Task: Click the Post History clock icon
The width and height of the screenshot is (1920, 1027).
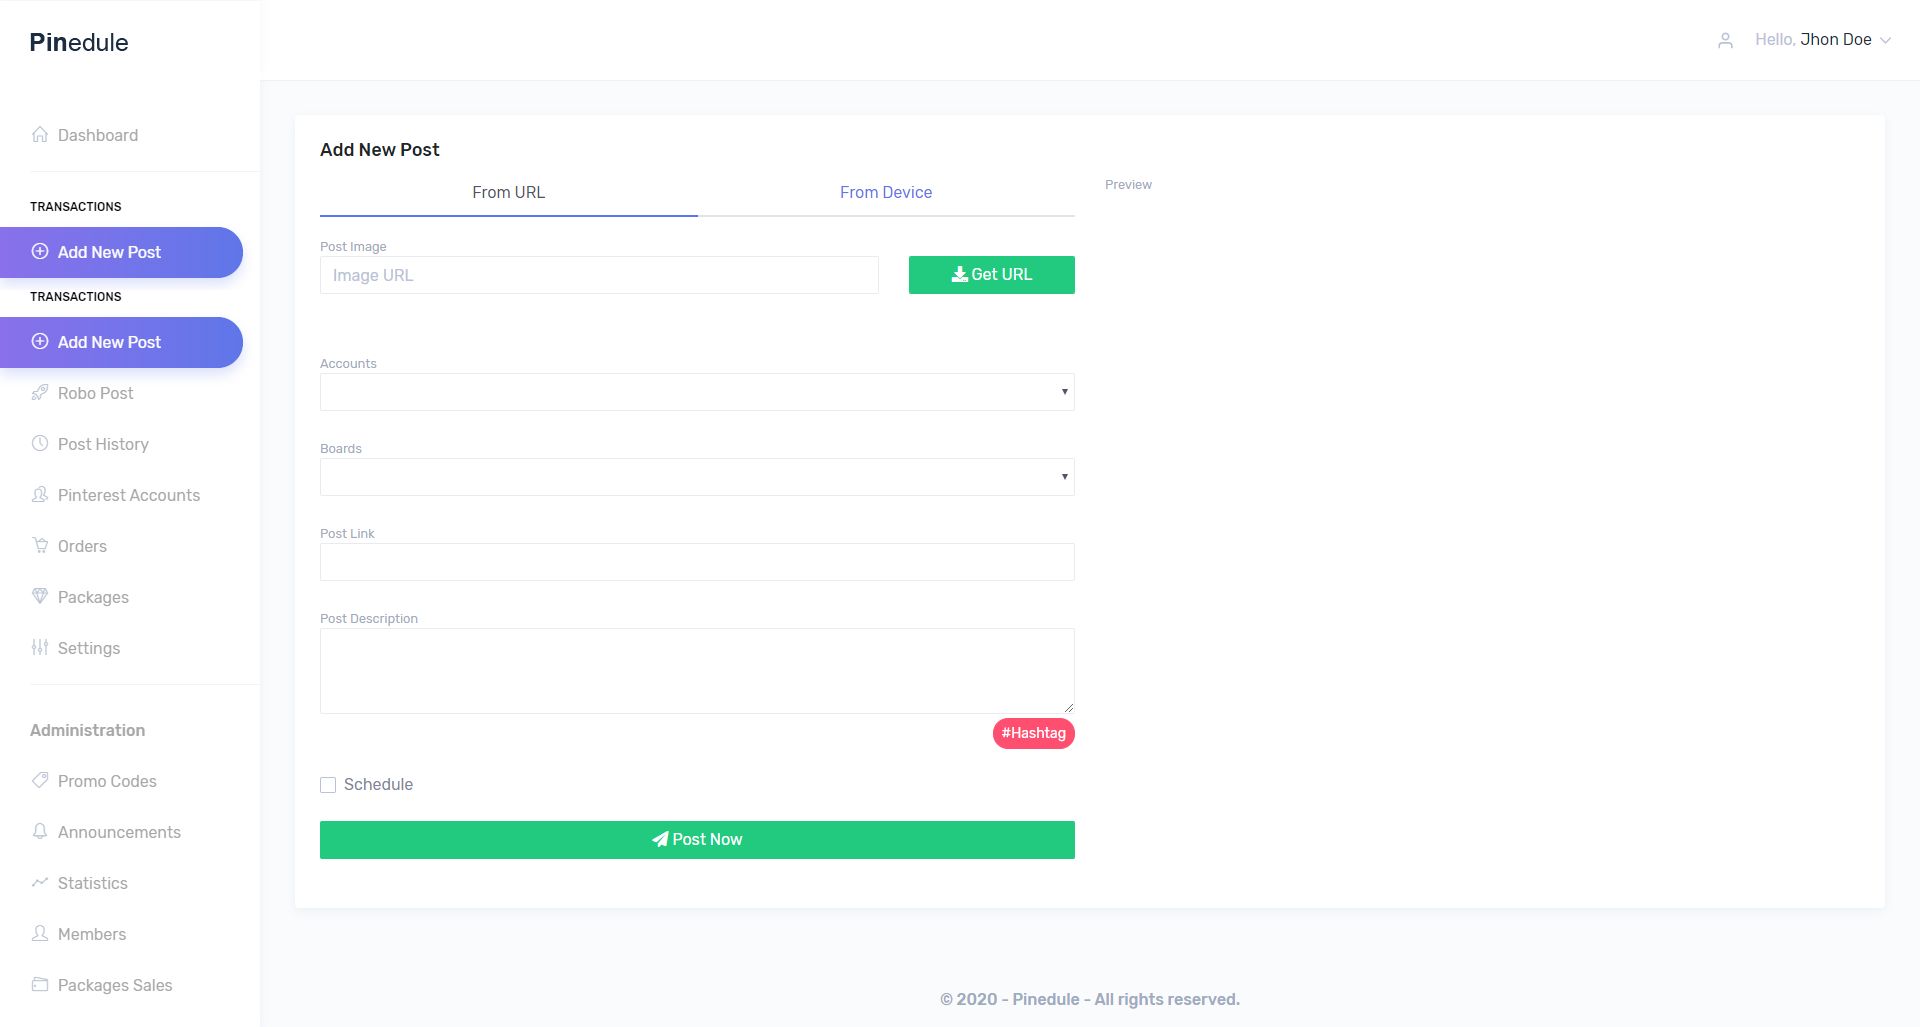Action: [x=40, y=443]
